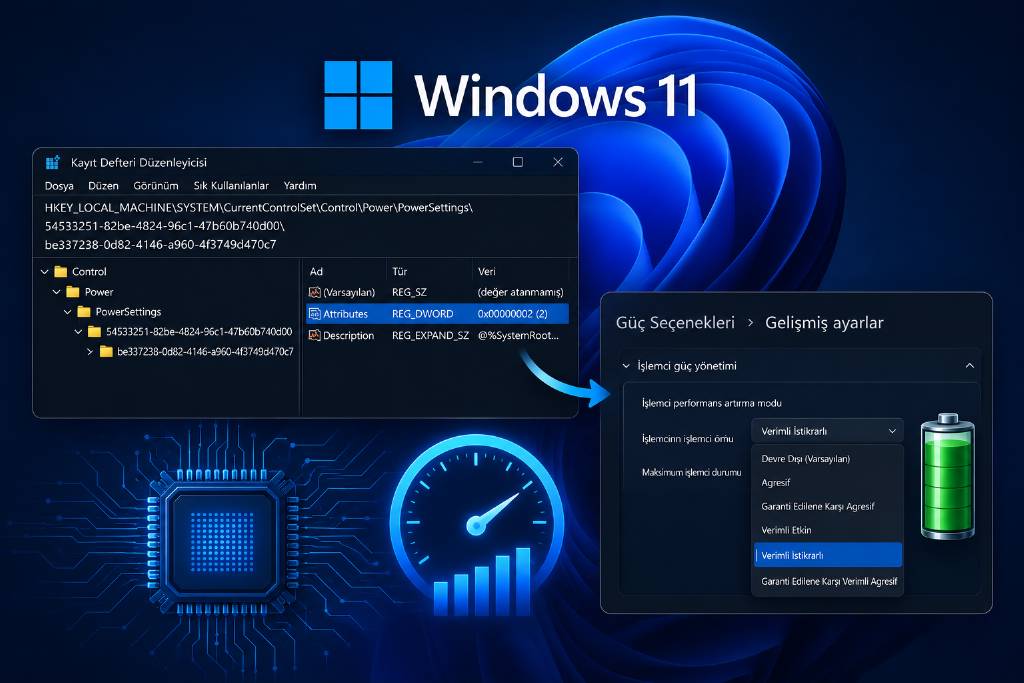Viewport: 1024px width, 683px height.
Task: Select the (Varsayılan) value name
Action: [x=349, y=292]
